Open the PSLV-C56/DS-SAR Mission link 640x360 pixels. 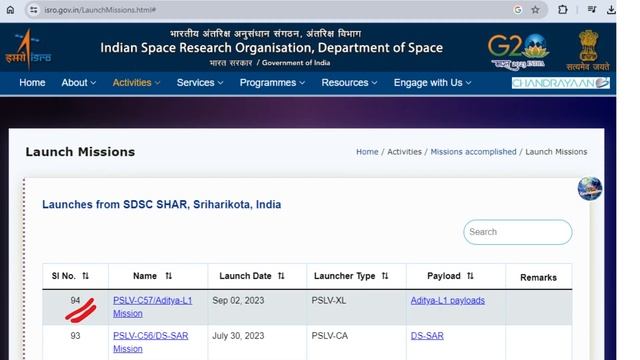151,342
